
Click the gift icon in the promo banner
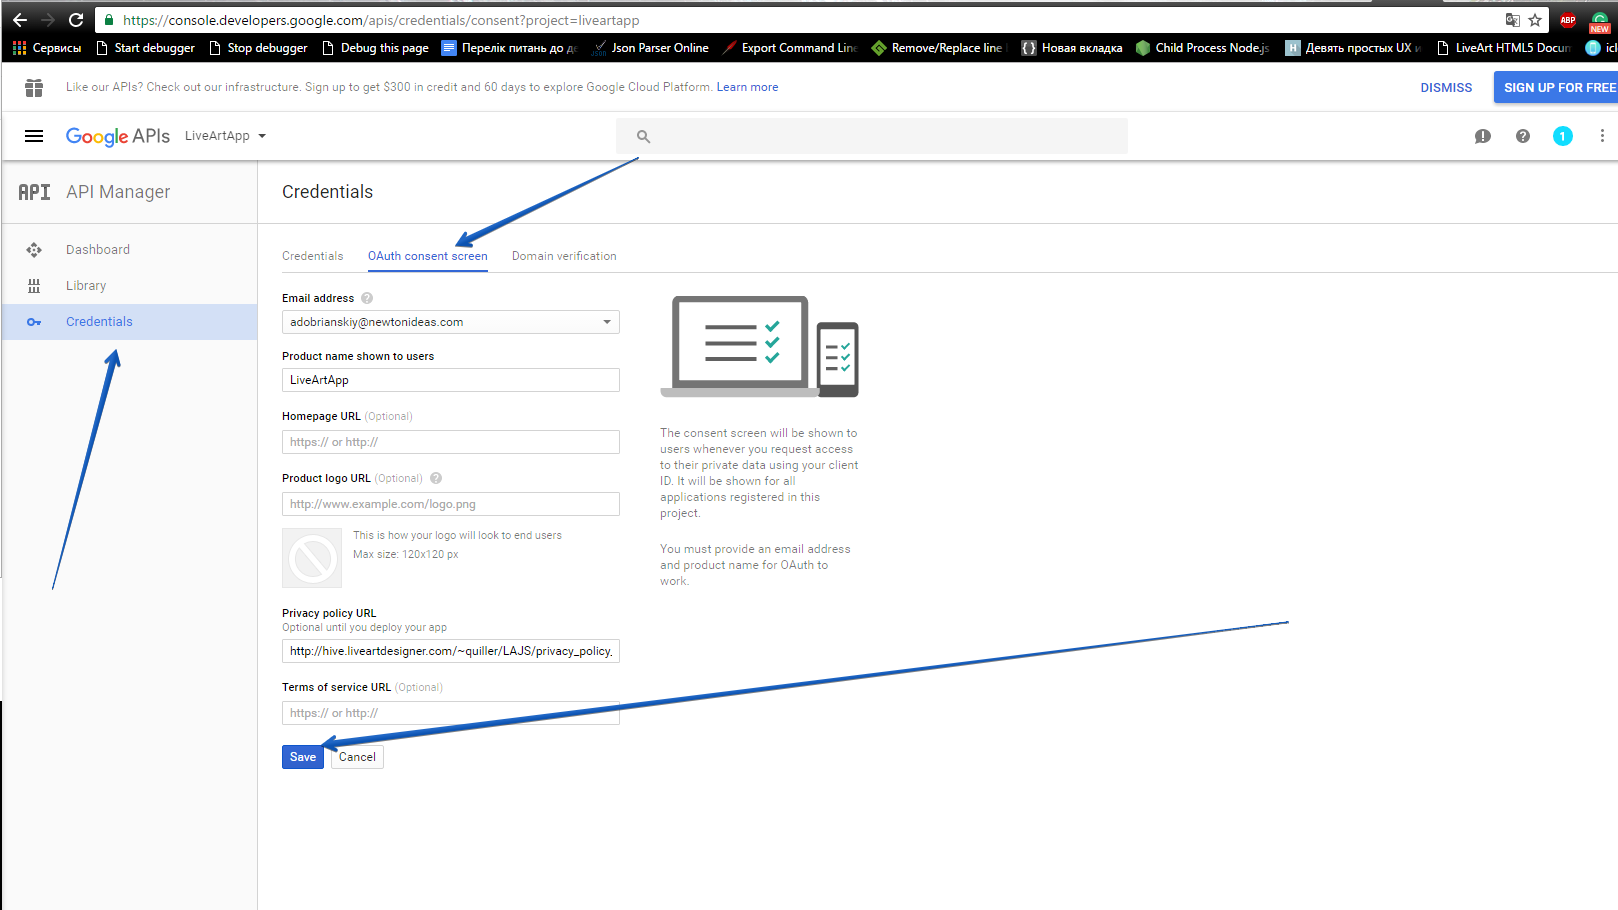click(34, 88)
